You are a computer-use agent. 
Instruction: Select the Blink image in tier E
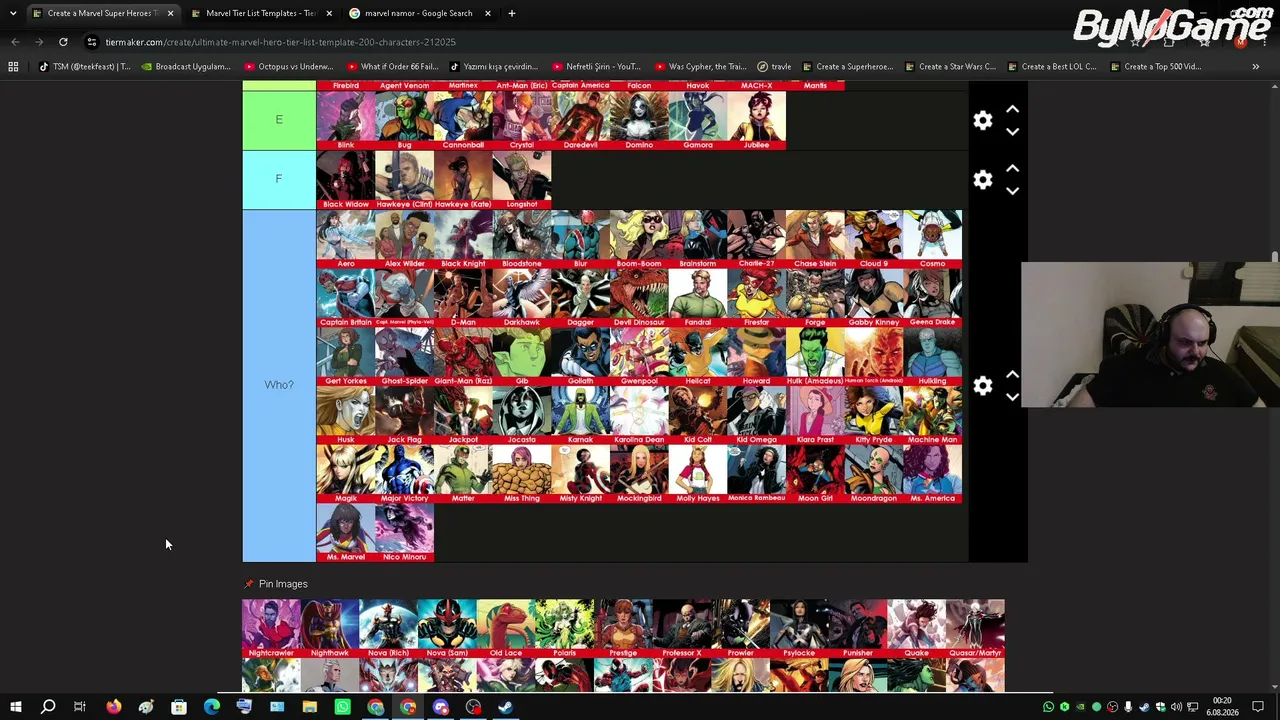click(346, 121)
